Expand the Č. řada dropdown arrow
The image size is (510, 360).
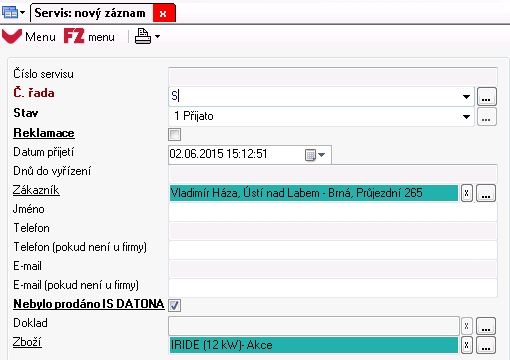(466, 97)
